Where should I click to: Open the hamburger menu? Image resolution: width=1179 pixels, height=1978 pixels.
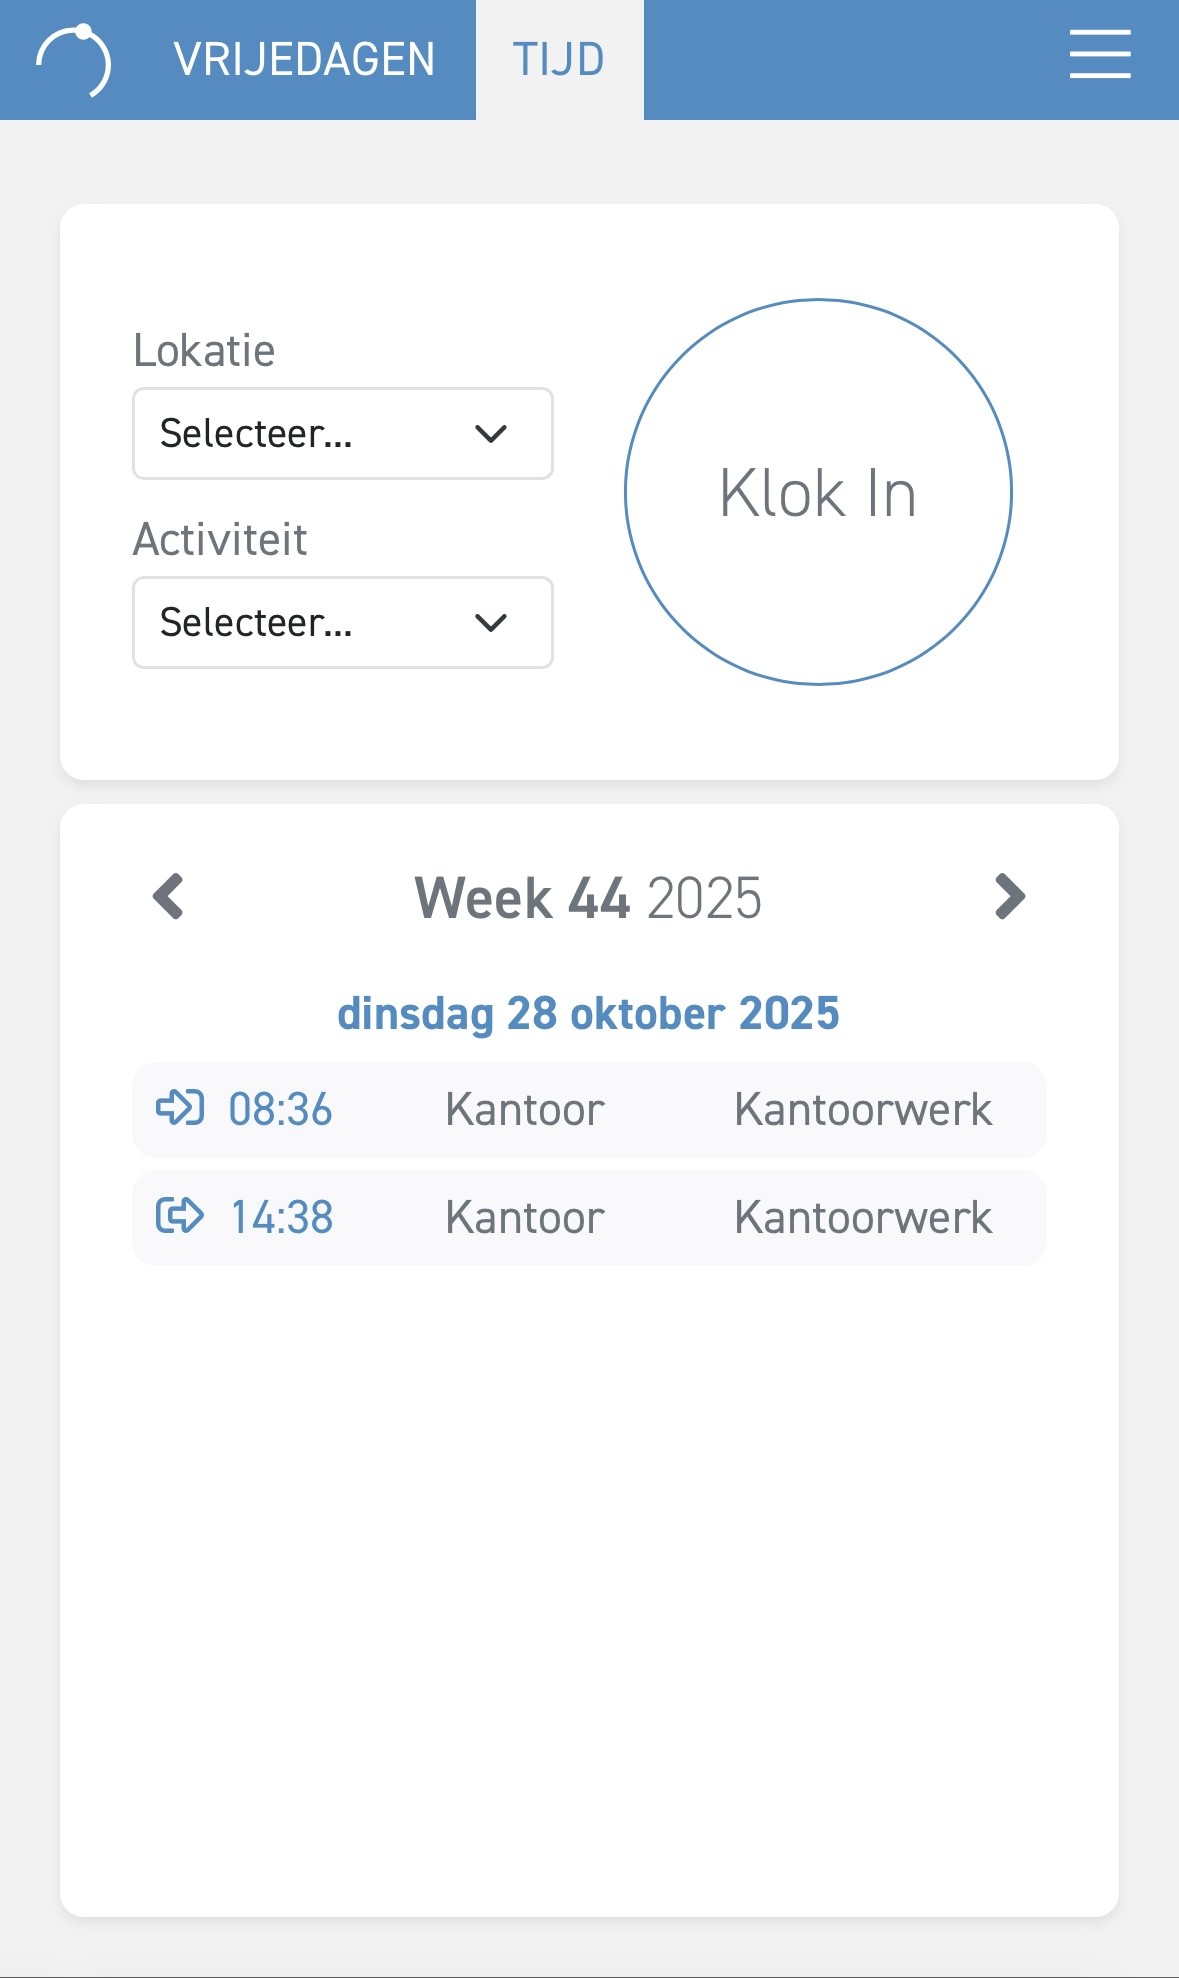(1099, 55)
